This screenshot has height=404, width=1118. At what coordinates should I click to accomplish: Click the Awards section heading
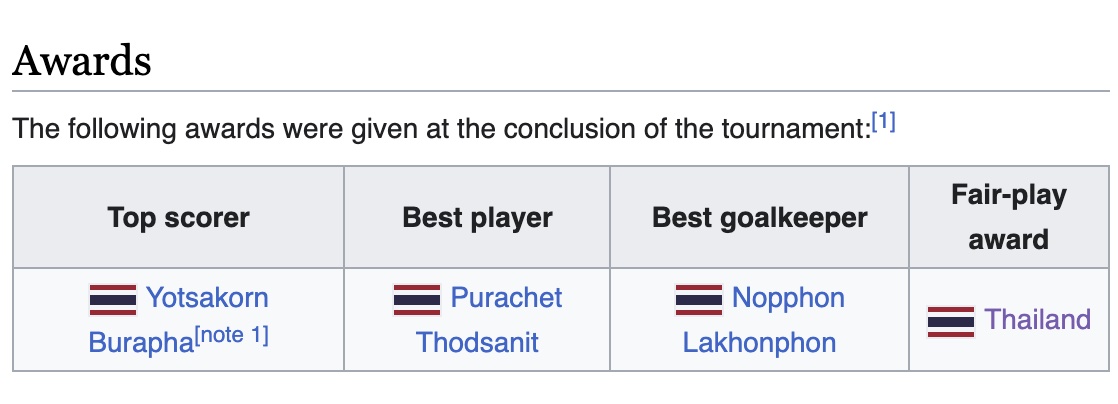82,61
